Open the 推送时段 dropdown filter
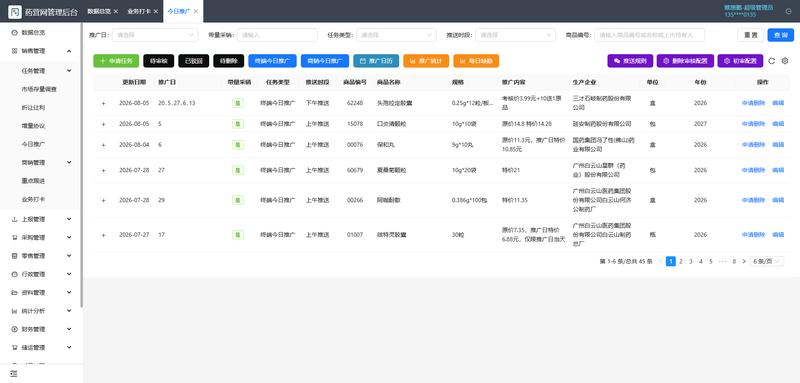The height and width of the screenshot is (383, 800). (515, 35)
